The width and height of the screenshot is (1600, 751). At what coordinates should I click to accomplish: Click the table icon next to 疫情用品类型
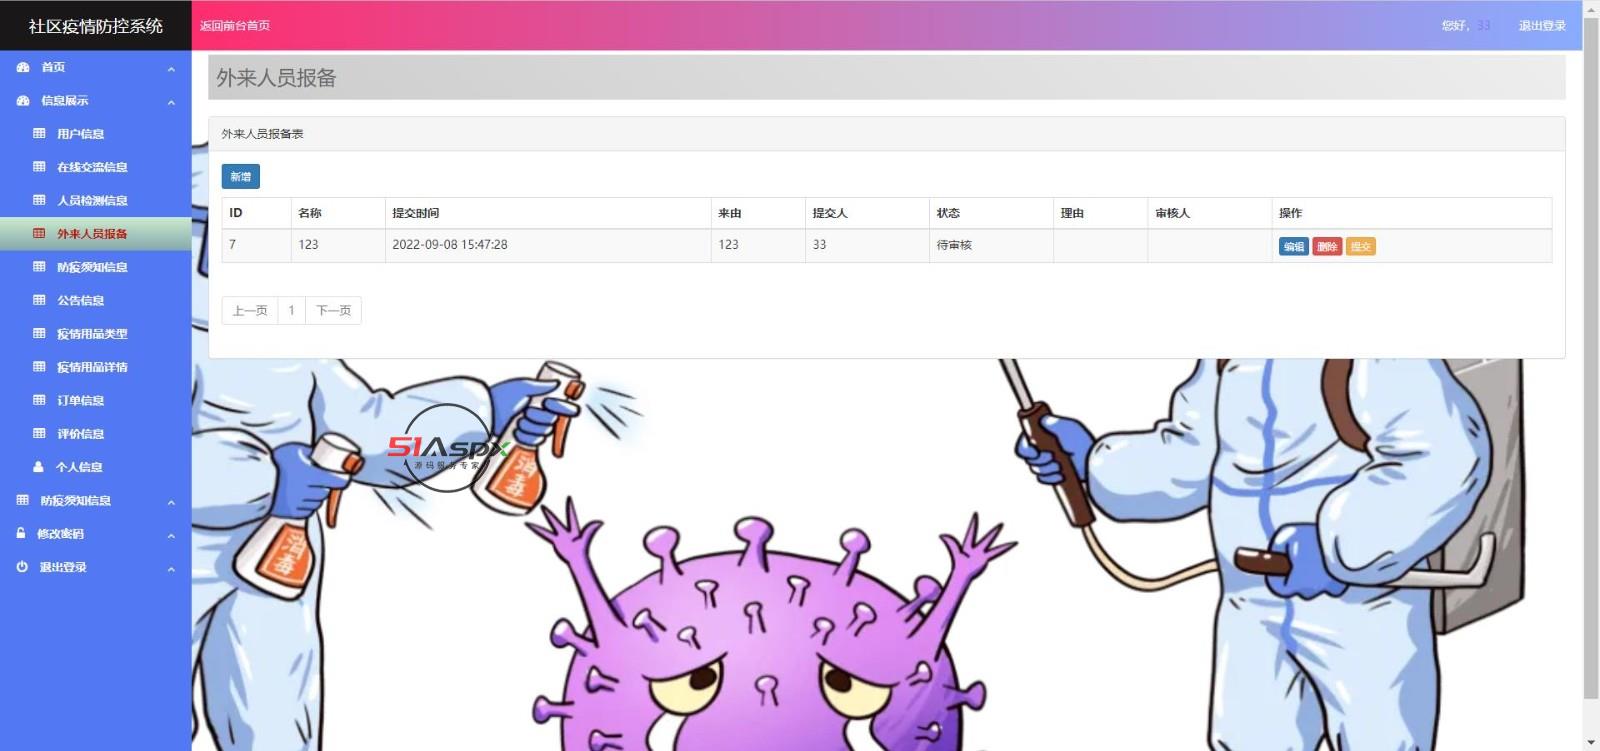pyautogui.click(x=39, y=333)
